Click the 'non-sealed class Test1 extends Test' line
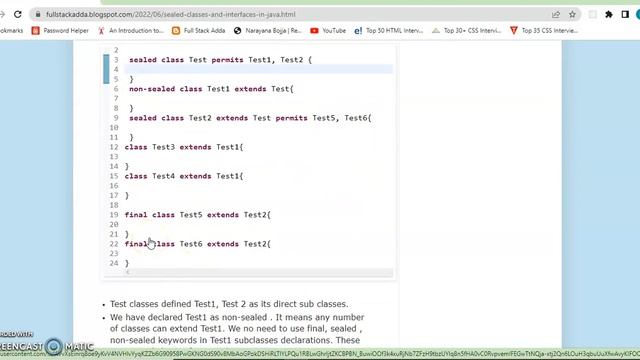The height and width of the screenshot is (360, 640). pyautogui.click(x=211, y=89)
